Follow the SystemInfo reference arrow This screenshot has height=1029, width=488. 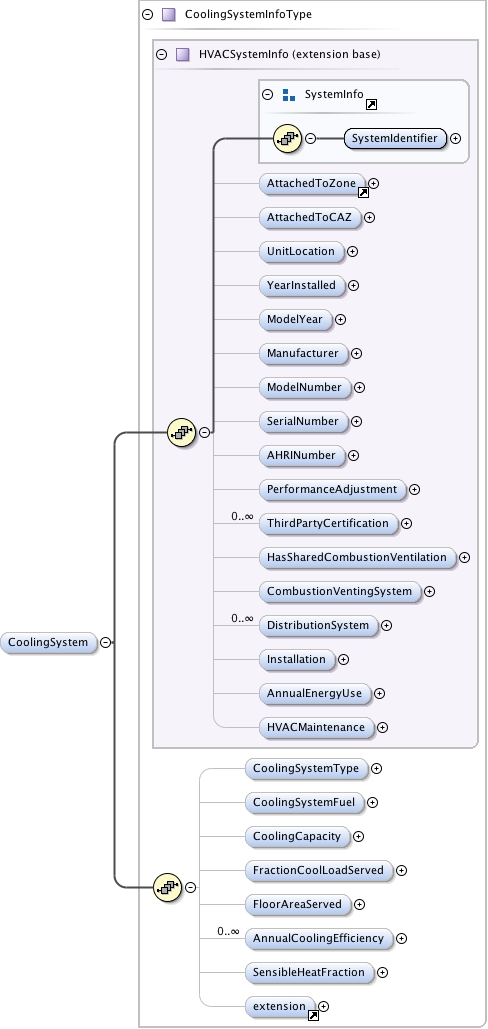(371, 104)
